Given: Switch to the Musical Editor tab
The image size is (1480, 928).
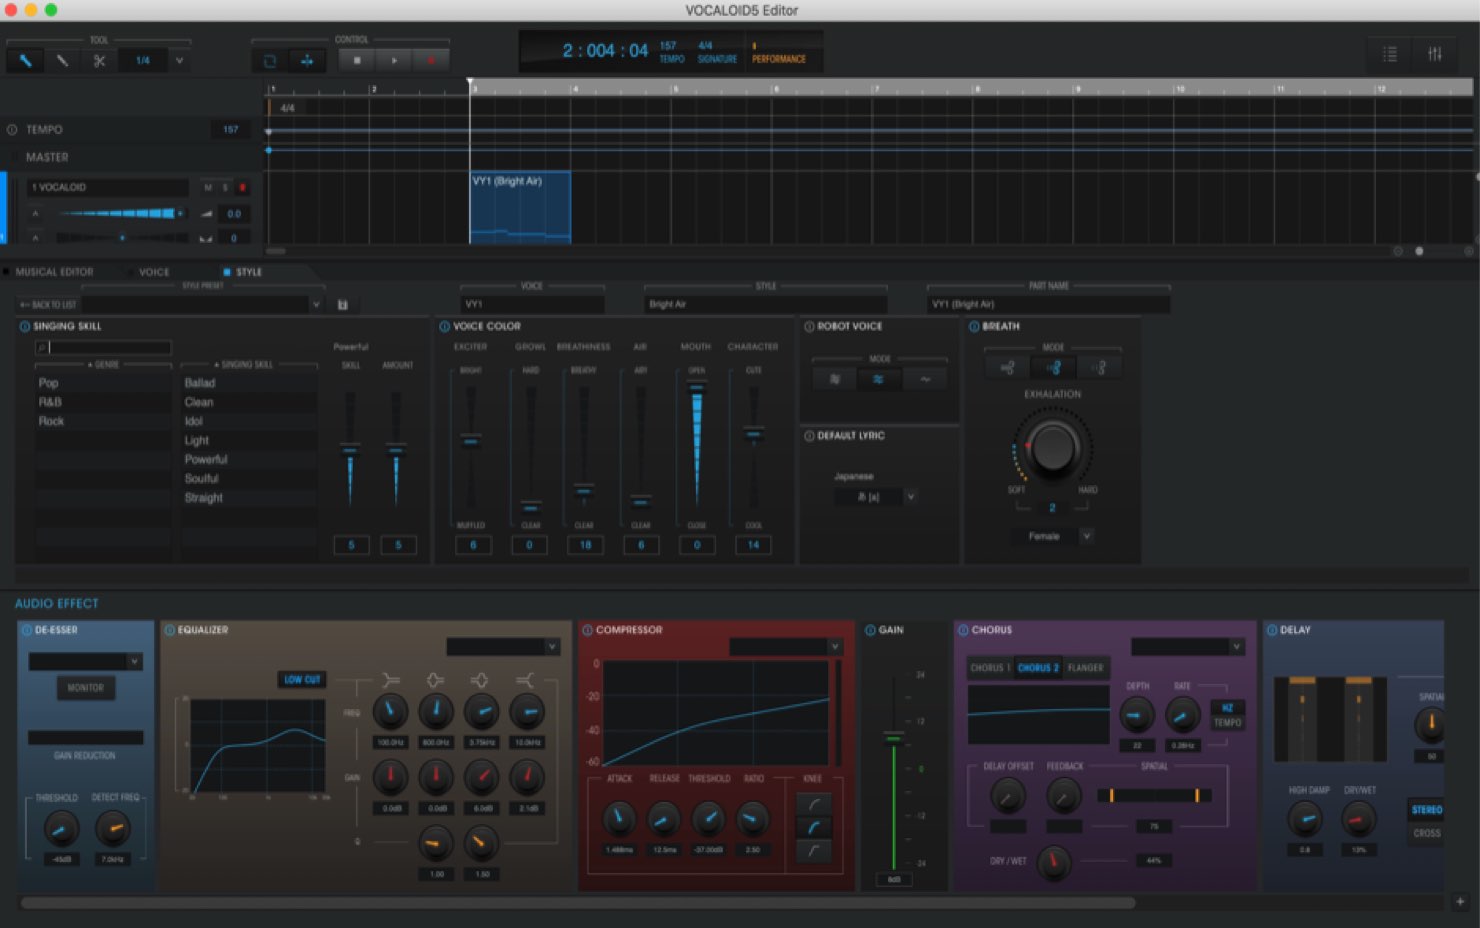Looking at the screenshot, I should pos(54,272).
